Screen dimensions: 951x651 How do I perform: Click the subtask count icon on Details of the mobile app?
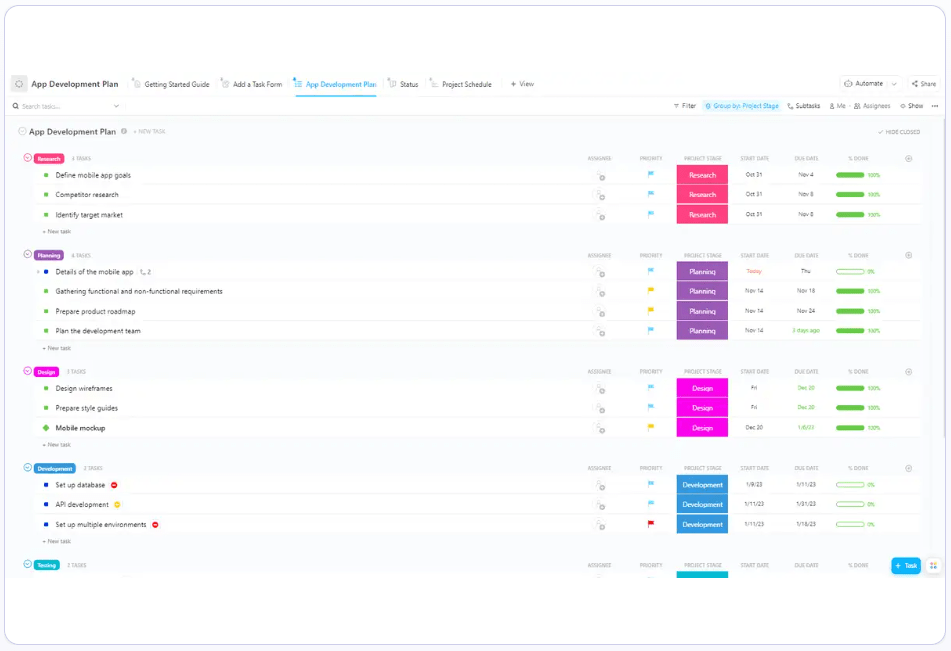click(x=145, y=272)
